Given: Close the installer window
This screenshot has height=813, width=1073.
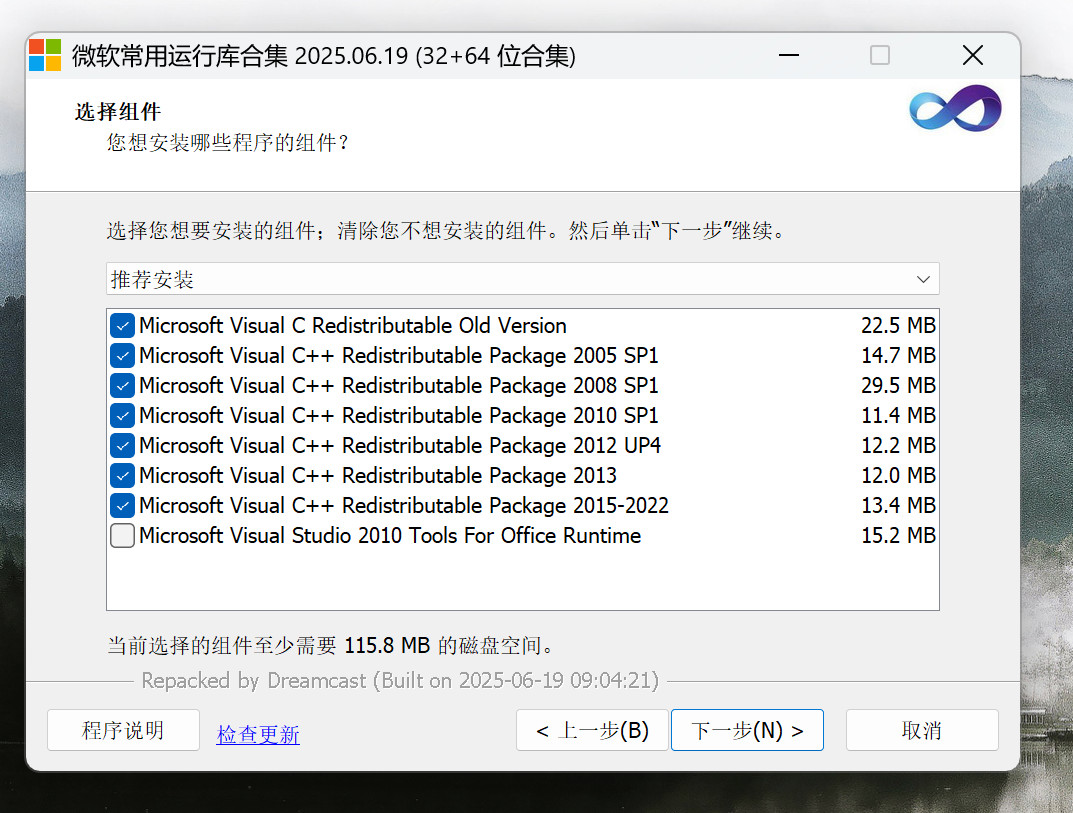Looking at the screenshot, I should (x=972, y=55).
